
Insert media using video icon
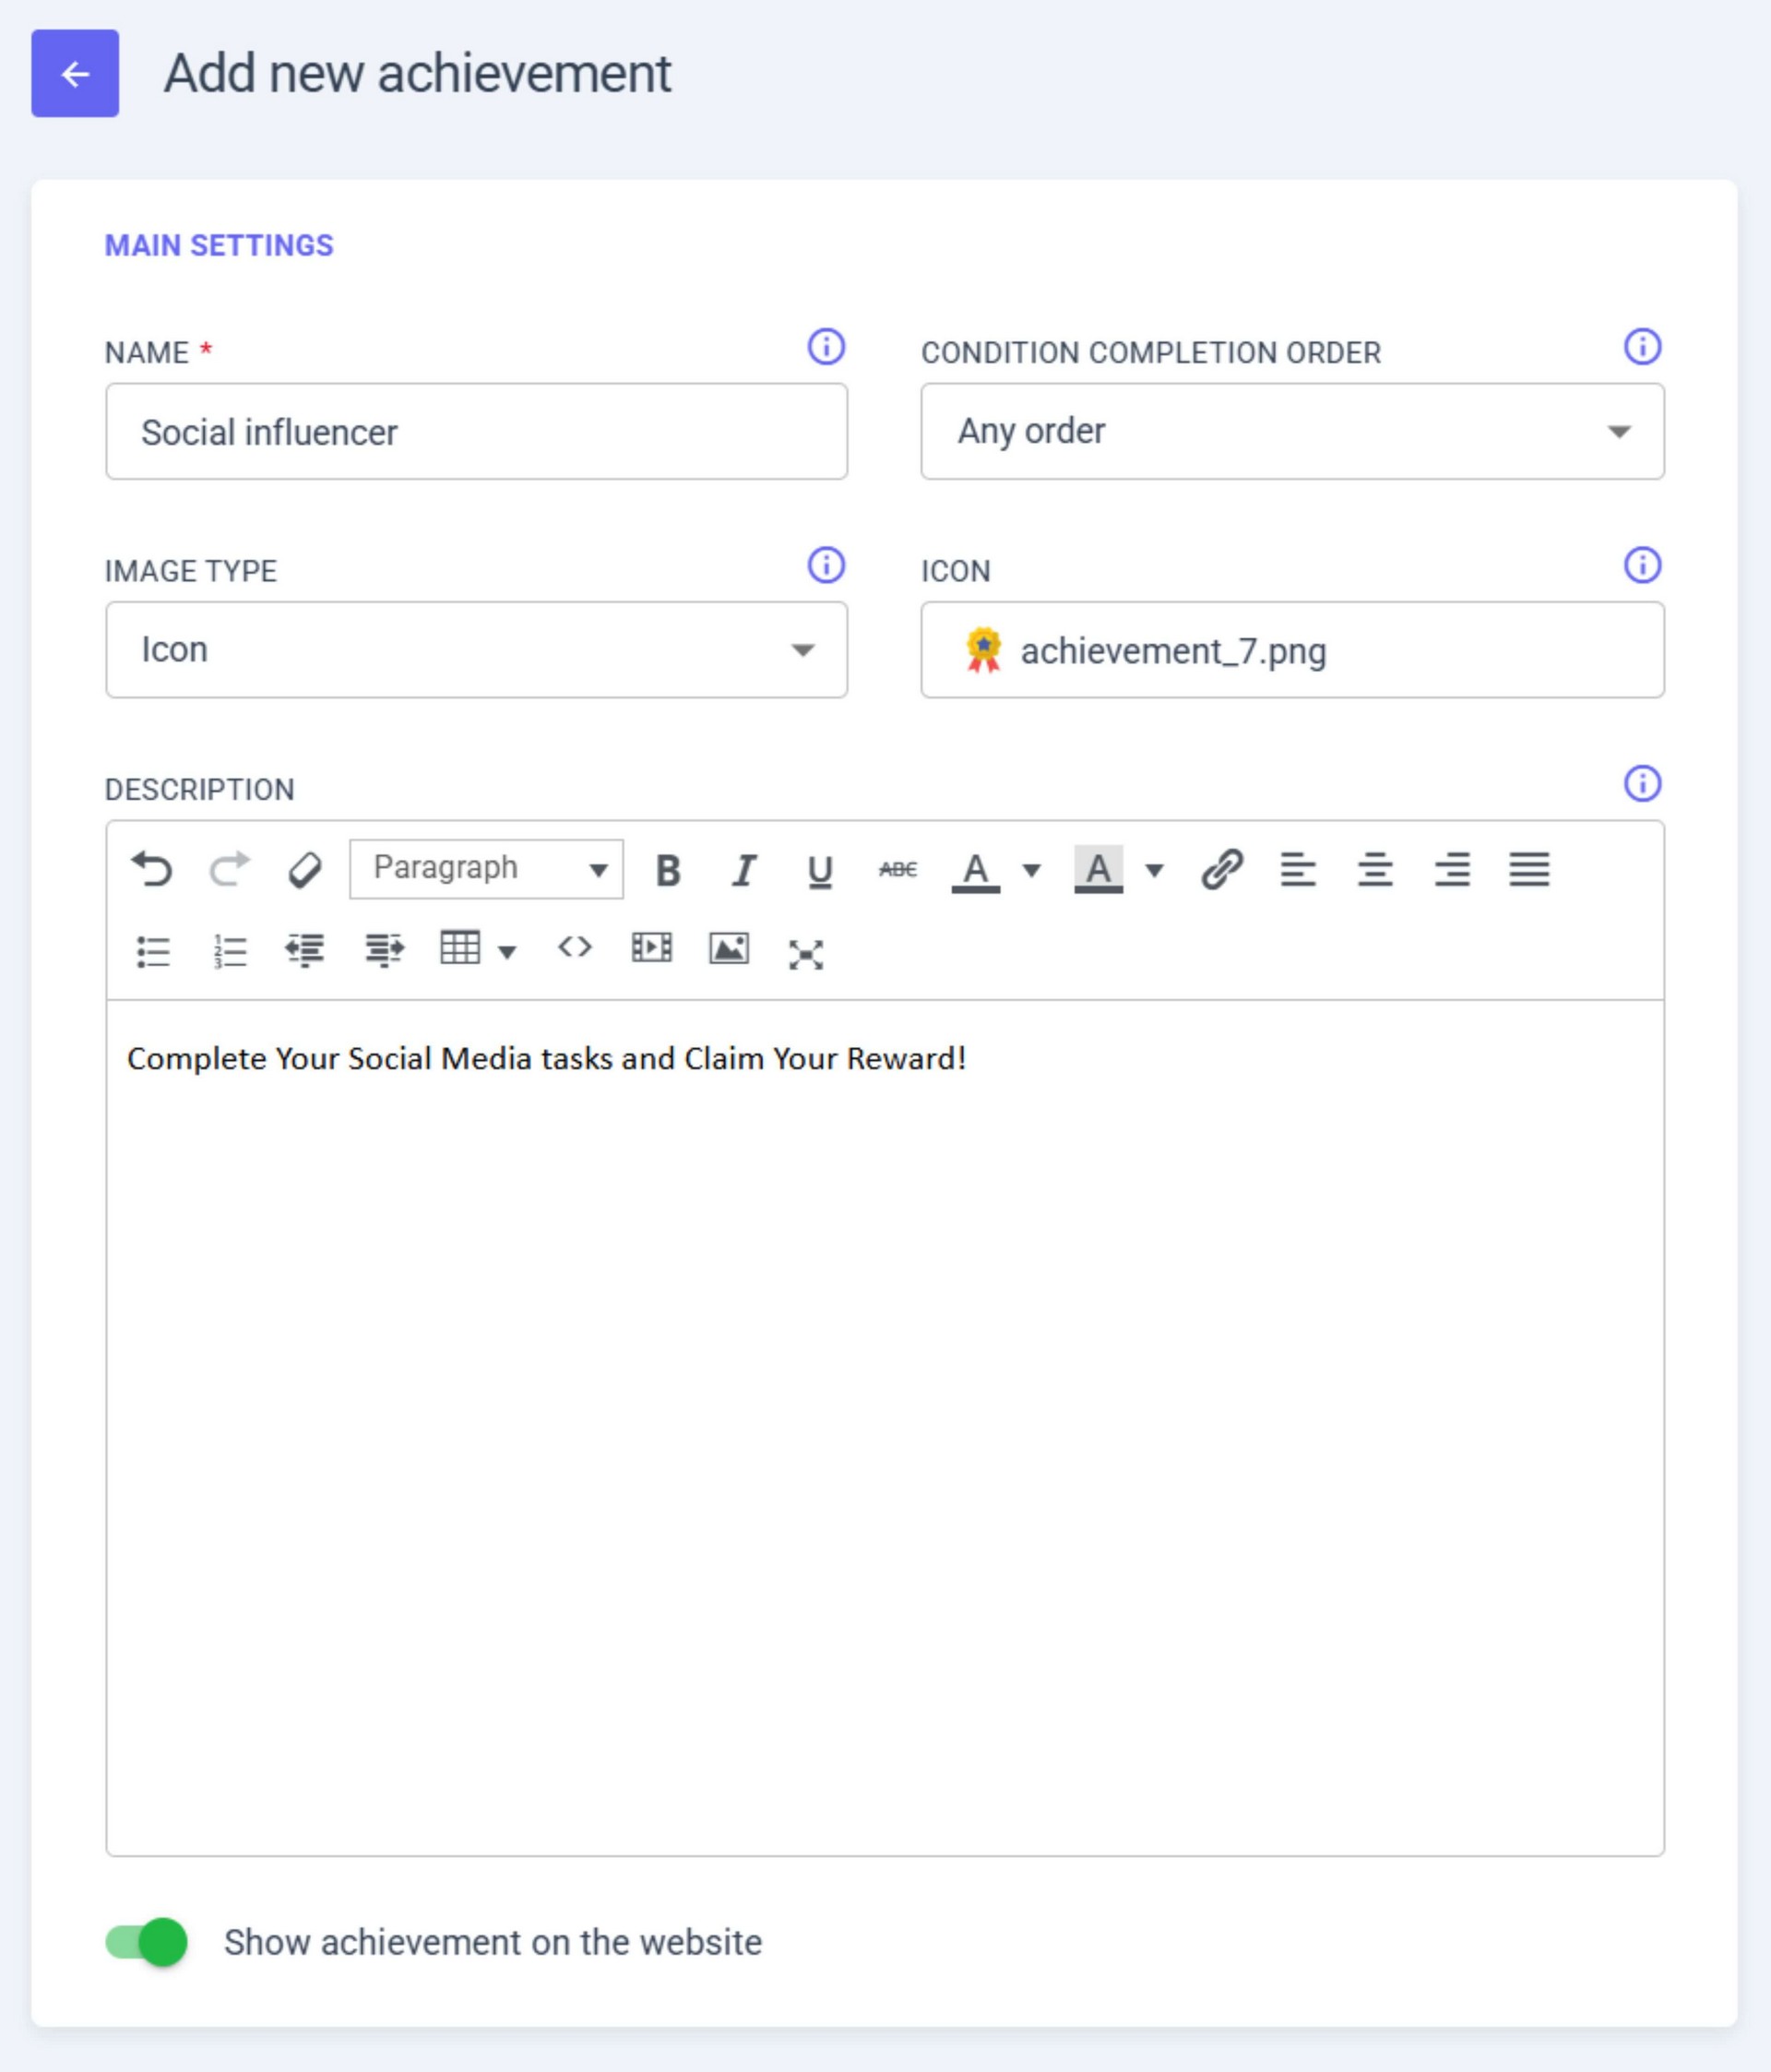click(x=651, y=947)
